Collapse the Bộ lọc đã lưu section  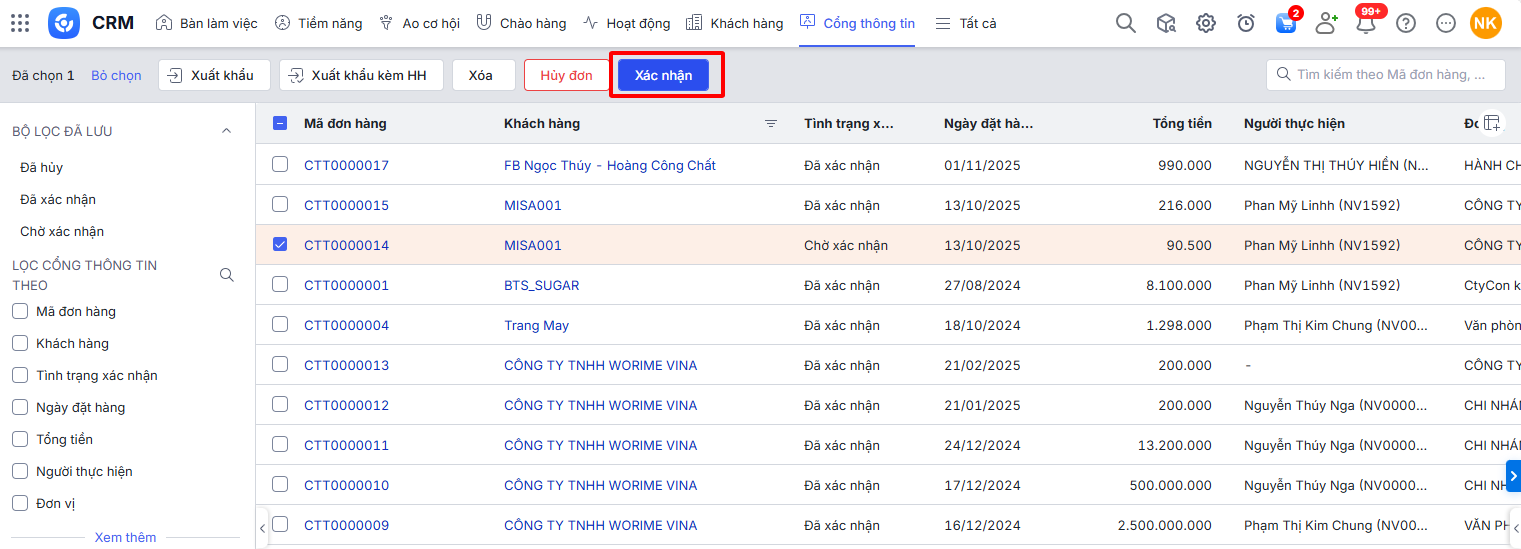pyautogui.click(x=226, y=131)
